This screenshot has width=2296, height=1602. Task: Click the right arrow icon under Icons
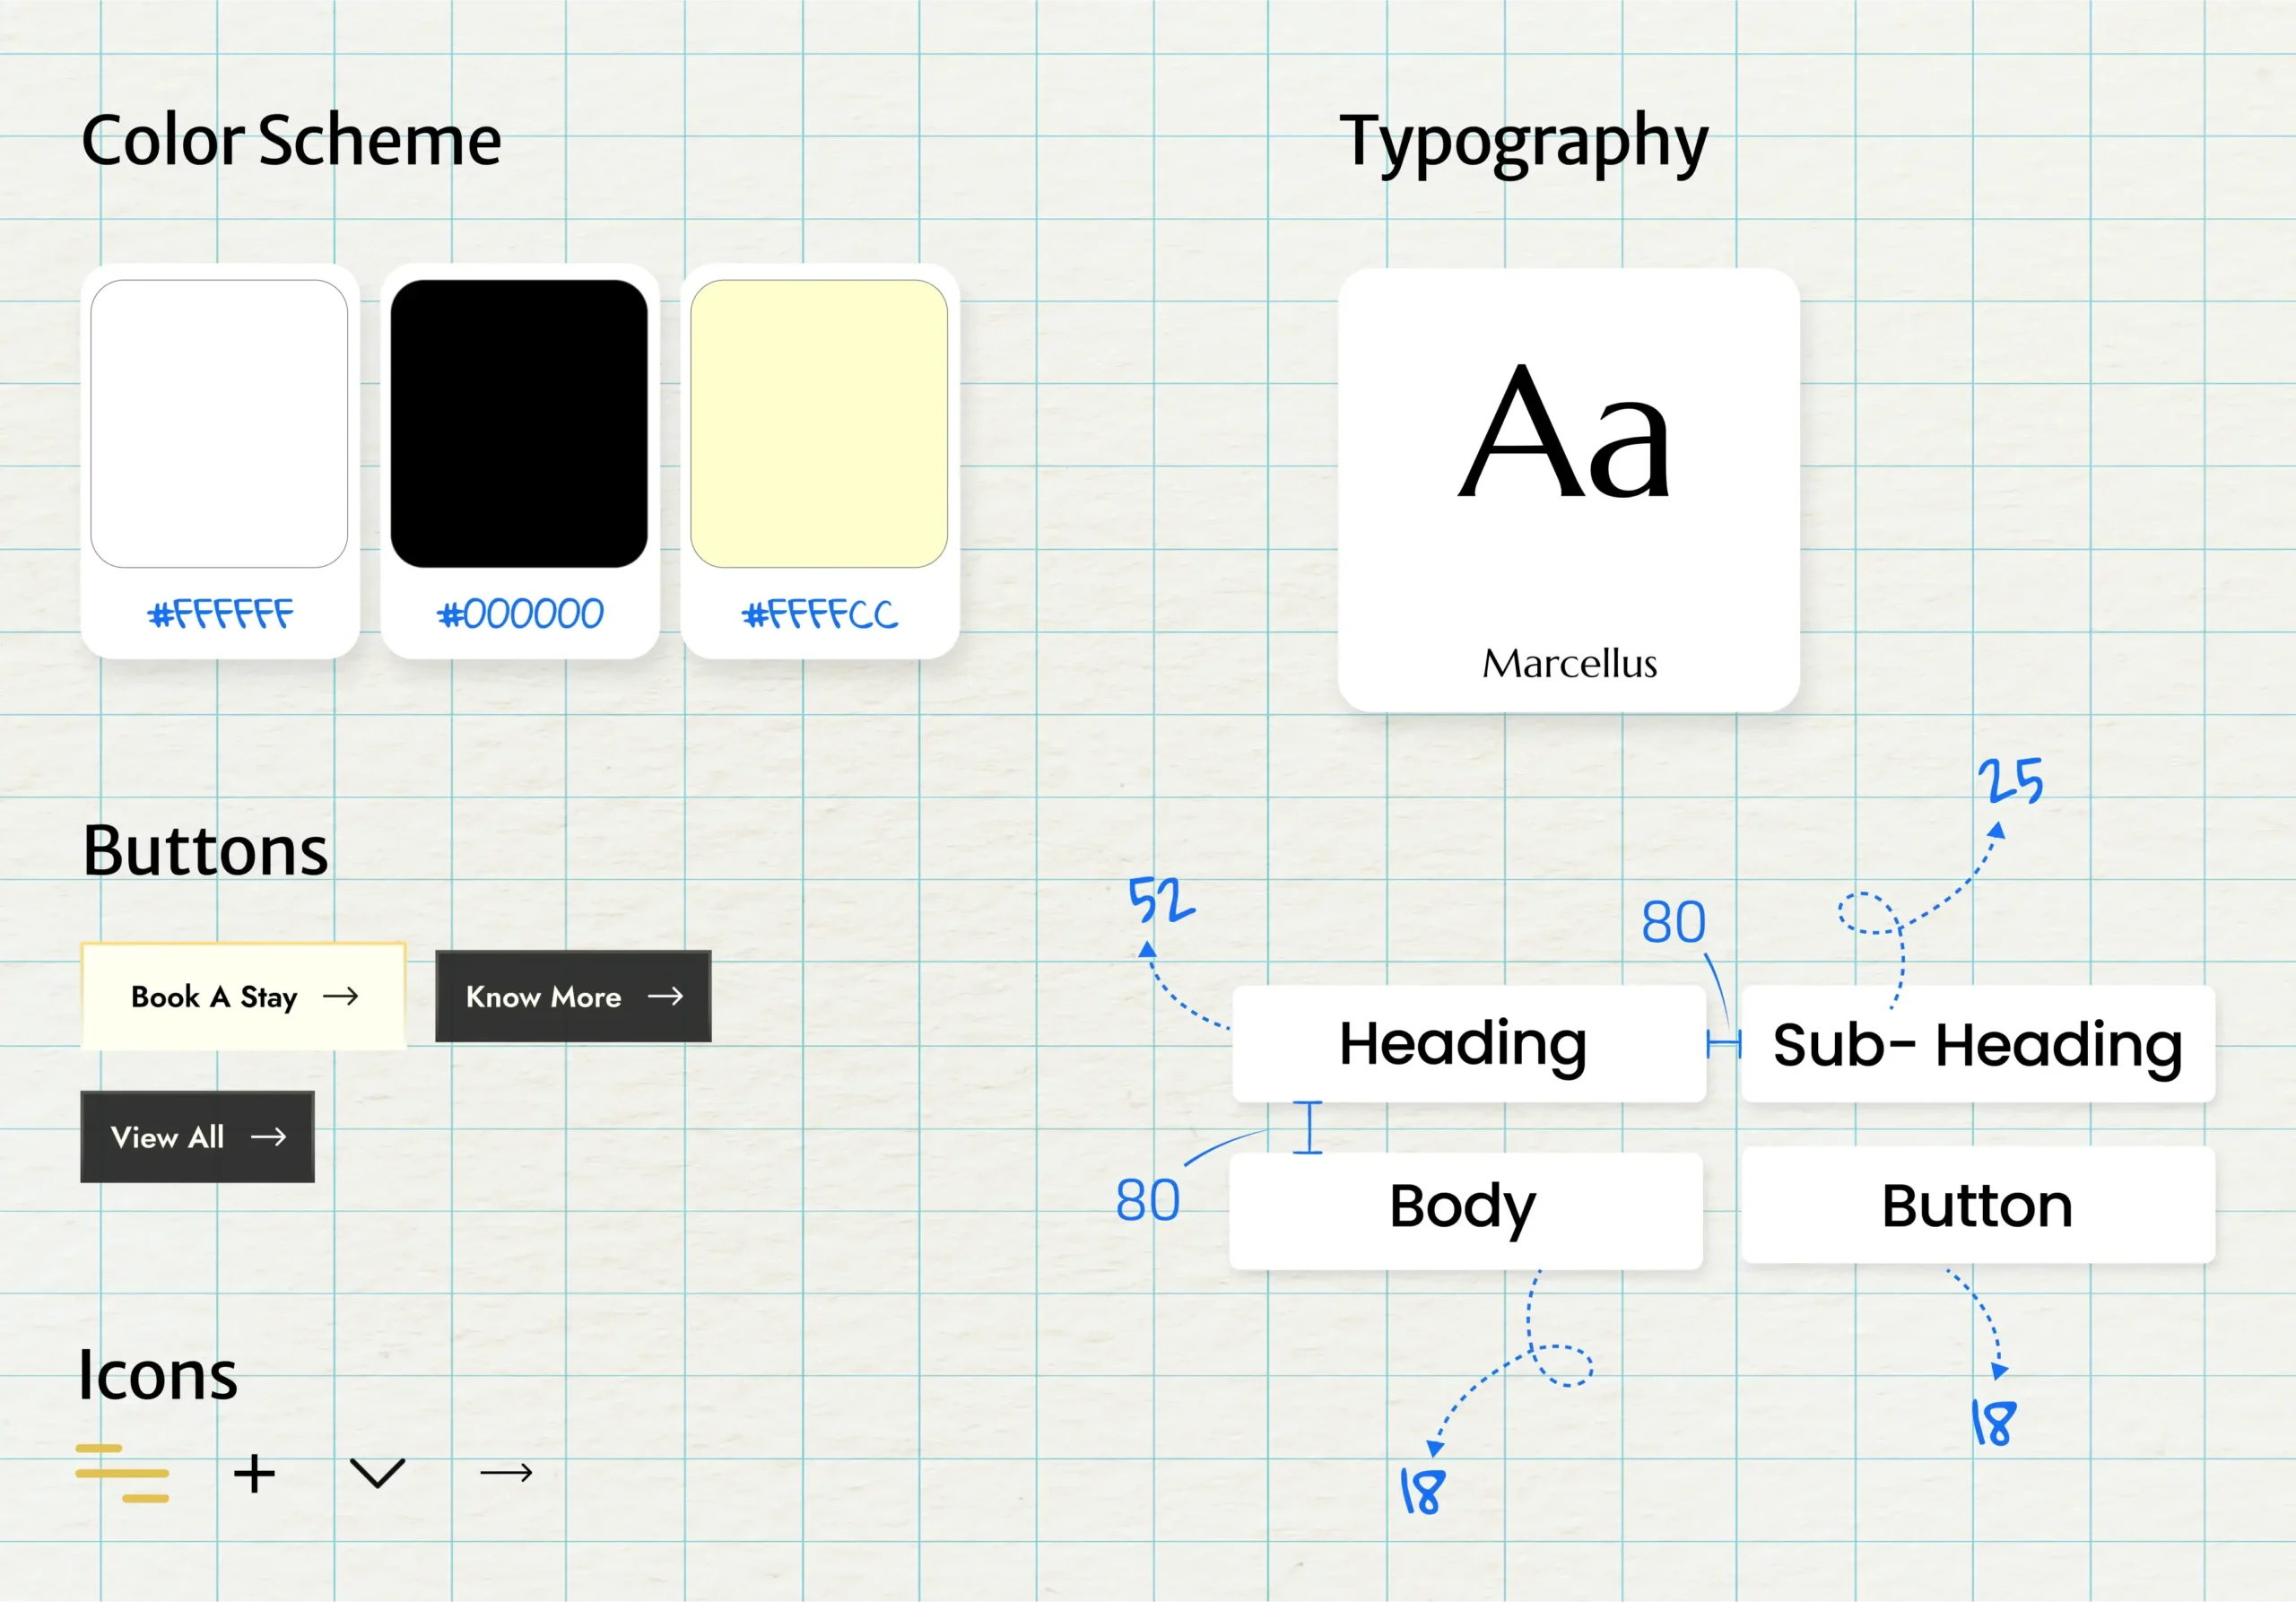(x=506, y=1472)
